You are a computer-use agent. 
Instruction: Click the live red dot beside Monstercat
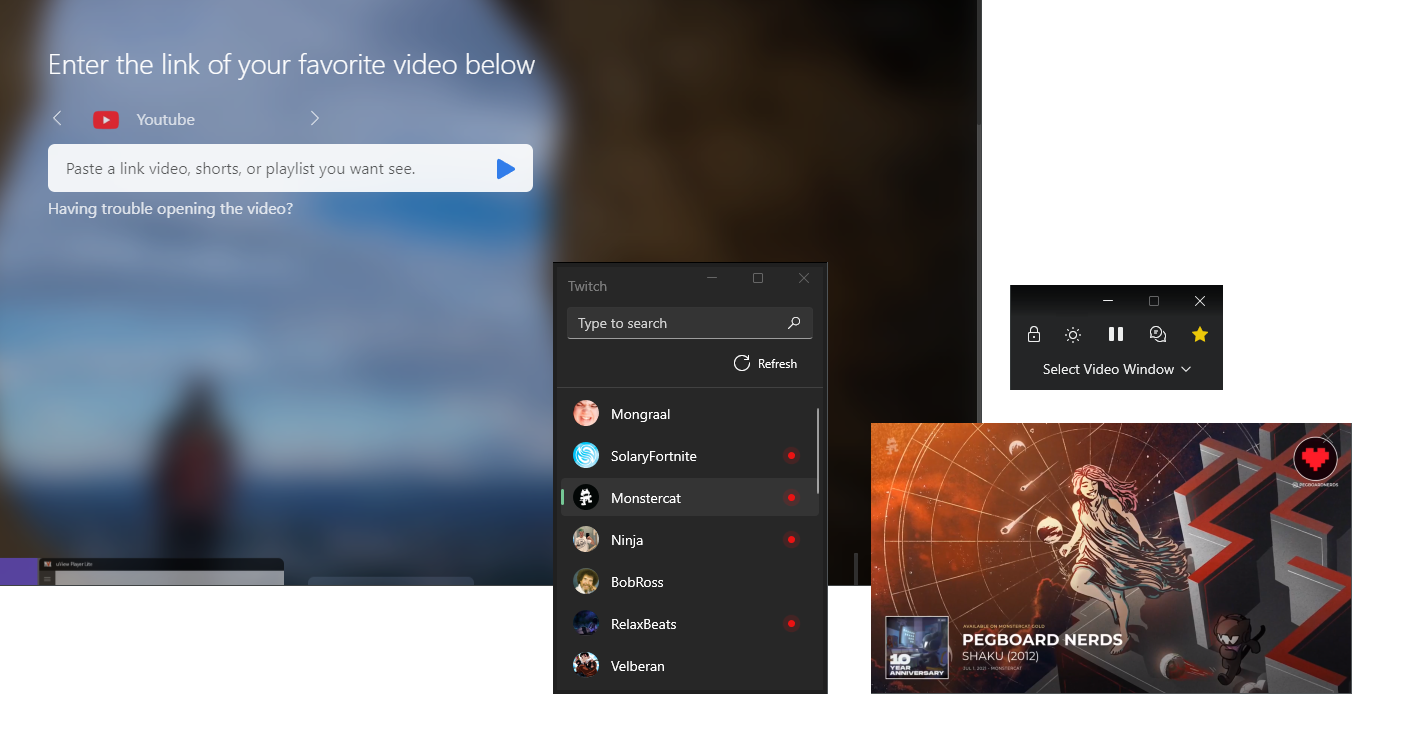click(x=791, y=498)
